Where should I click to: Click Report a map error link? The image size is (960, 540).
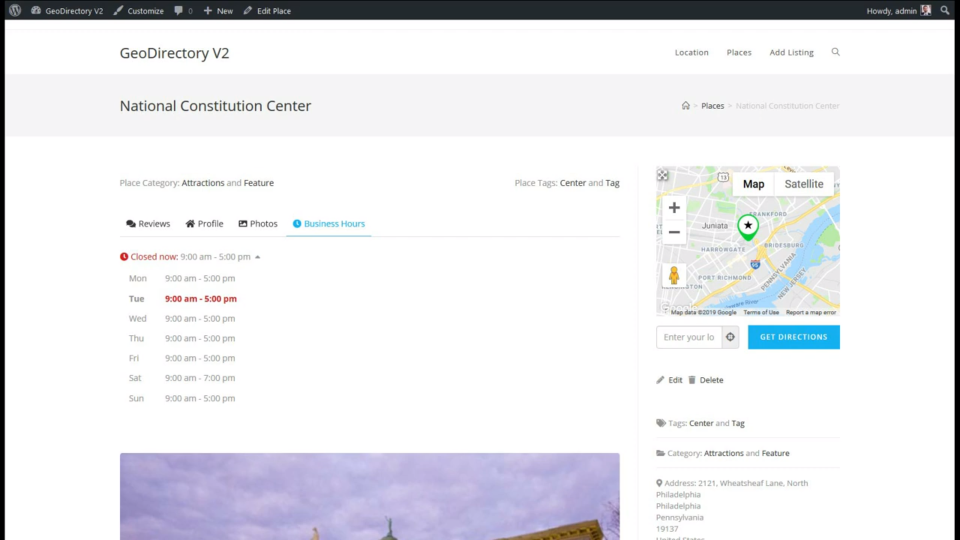(x=811, y=312)
